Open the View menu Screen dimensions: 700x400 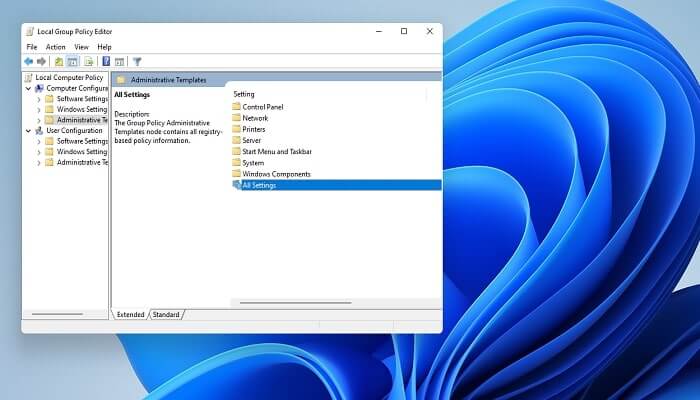point(81,47)
